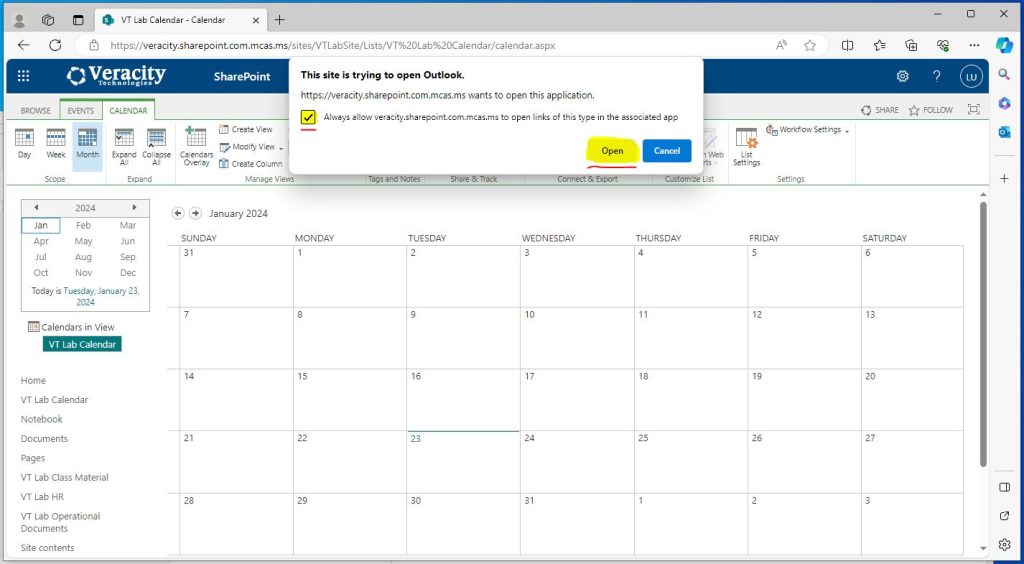Screen dimensions: 1024x564
Task: Switch to the EVENTS ribbon tab
Action: [x=80, y=111]
